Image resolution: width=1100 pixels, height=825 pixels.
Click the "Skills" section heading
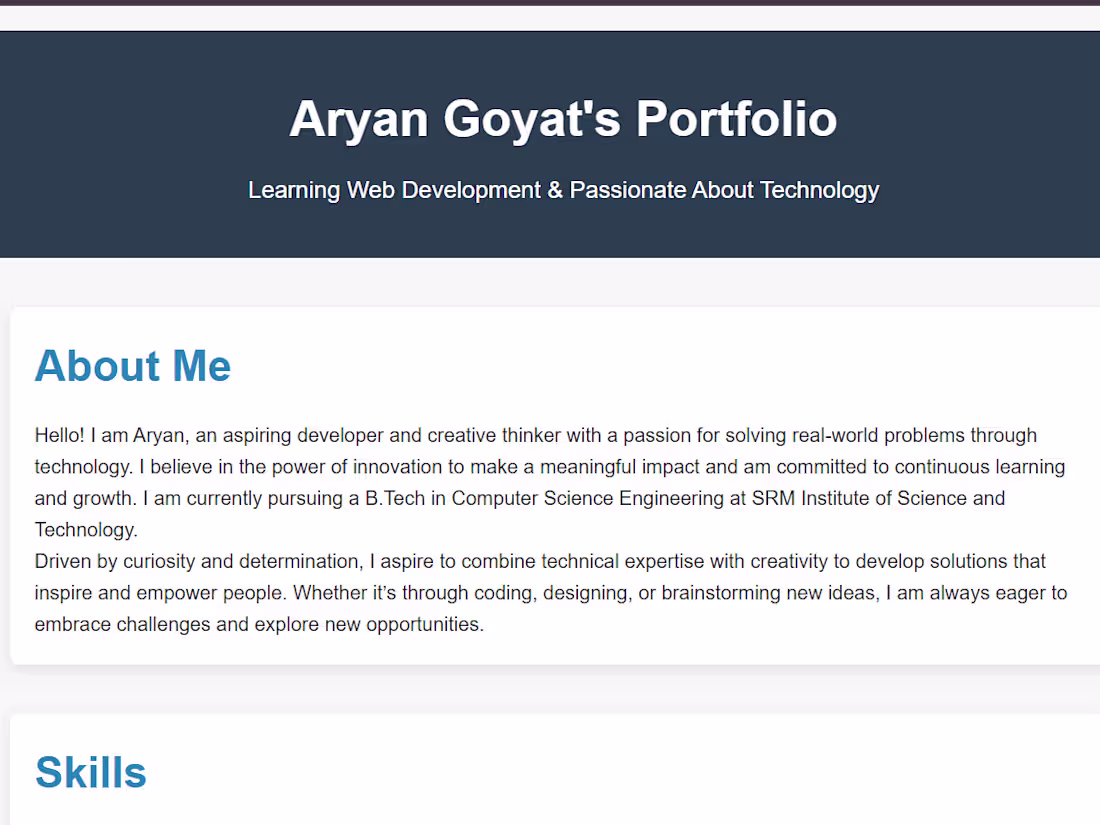coord(91,773)
